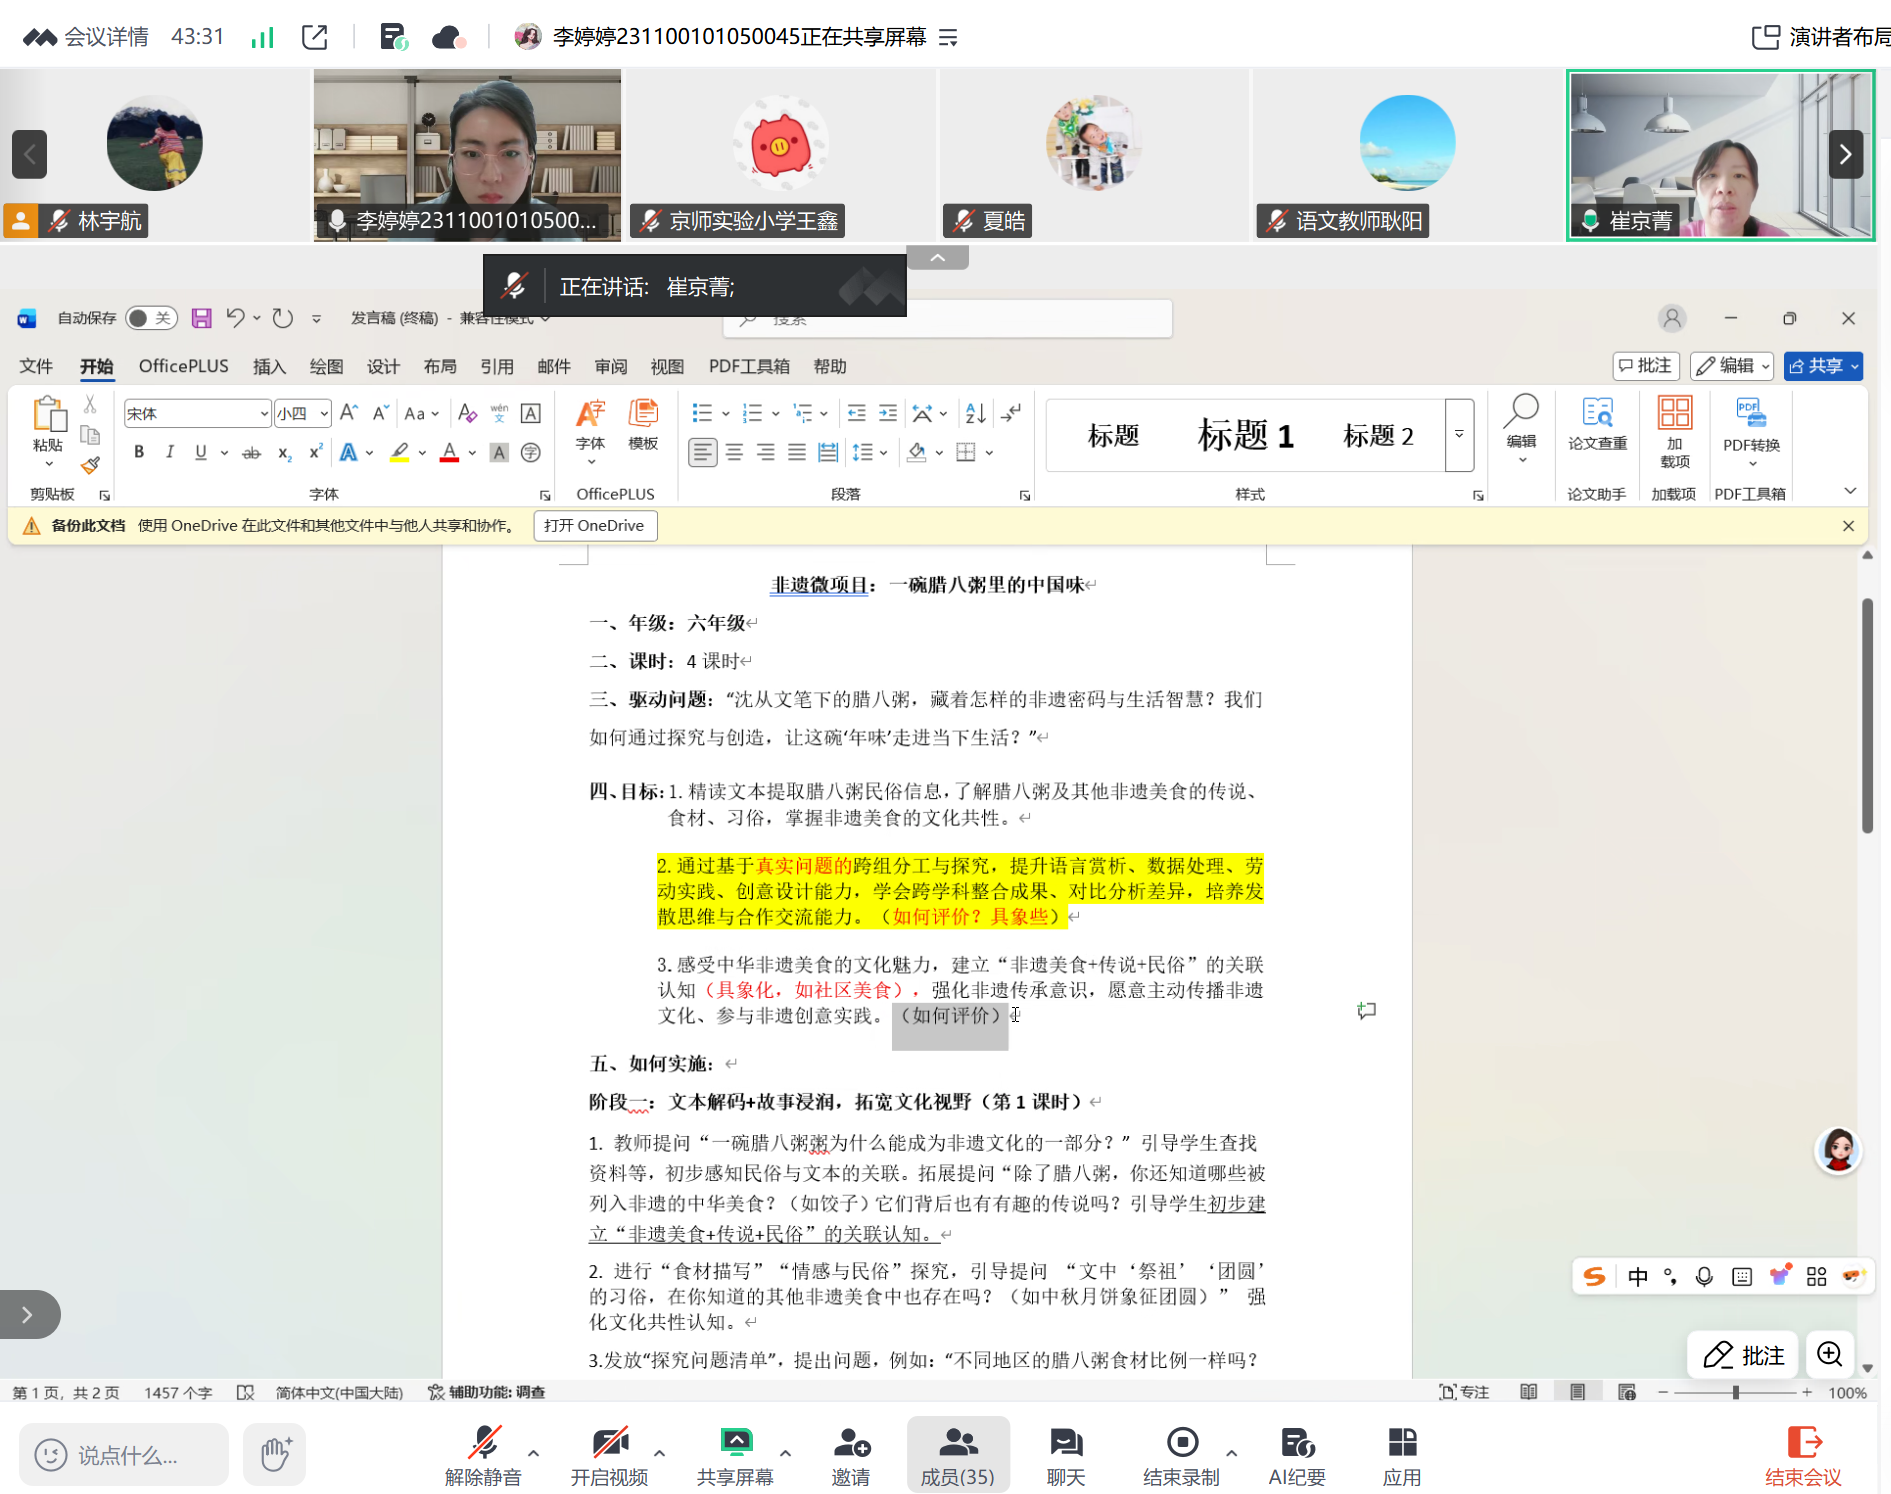Click the OfficePLUS 模板 icon

[x=644, y=425]
